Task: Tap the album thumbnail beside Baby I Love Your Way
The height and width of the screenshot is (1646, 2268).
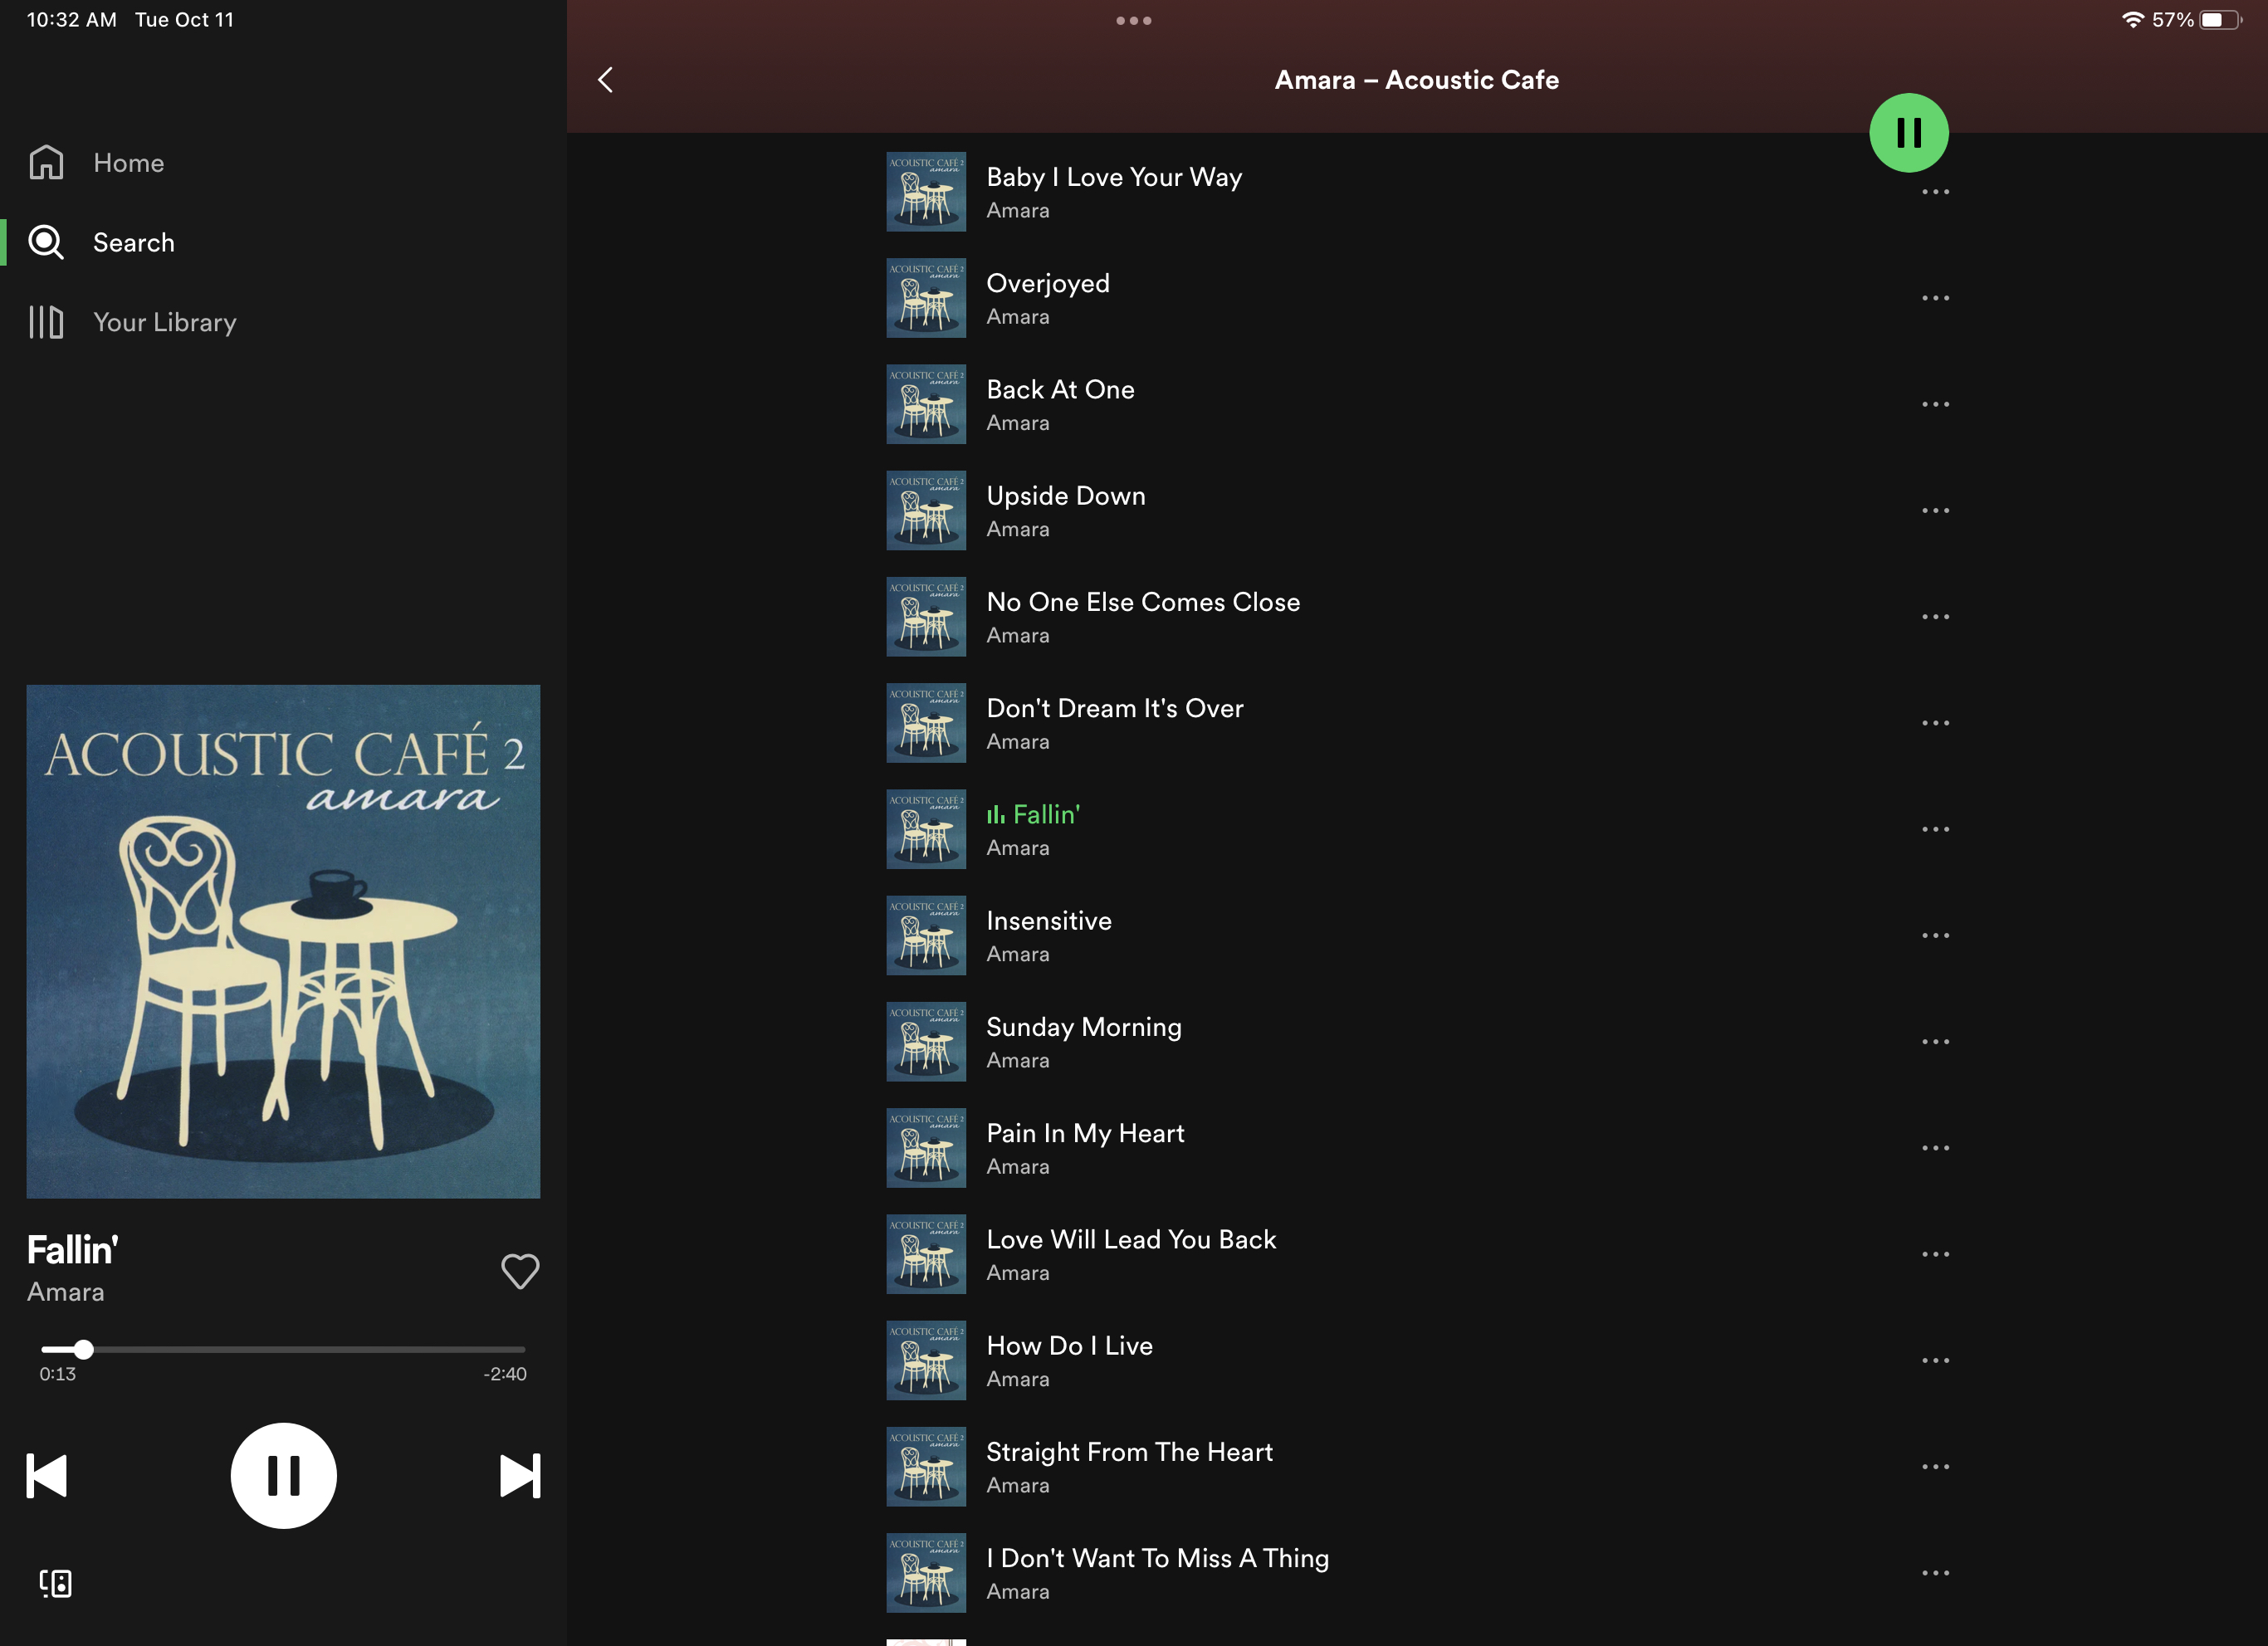Action: [926, 192]
